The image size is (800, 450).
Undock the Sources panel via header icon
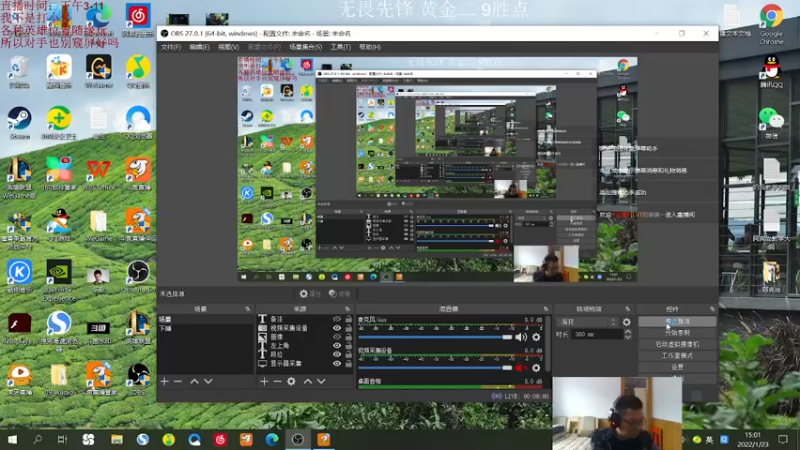[347, 309]
